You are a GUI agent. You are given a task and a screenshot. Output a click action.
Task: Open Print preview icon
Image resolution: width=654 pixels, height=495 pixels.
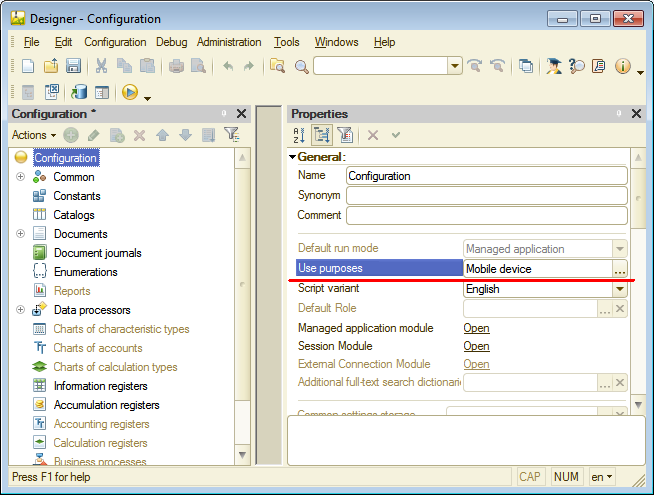[x=198, y=66]
